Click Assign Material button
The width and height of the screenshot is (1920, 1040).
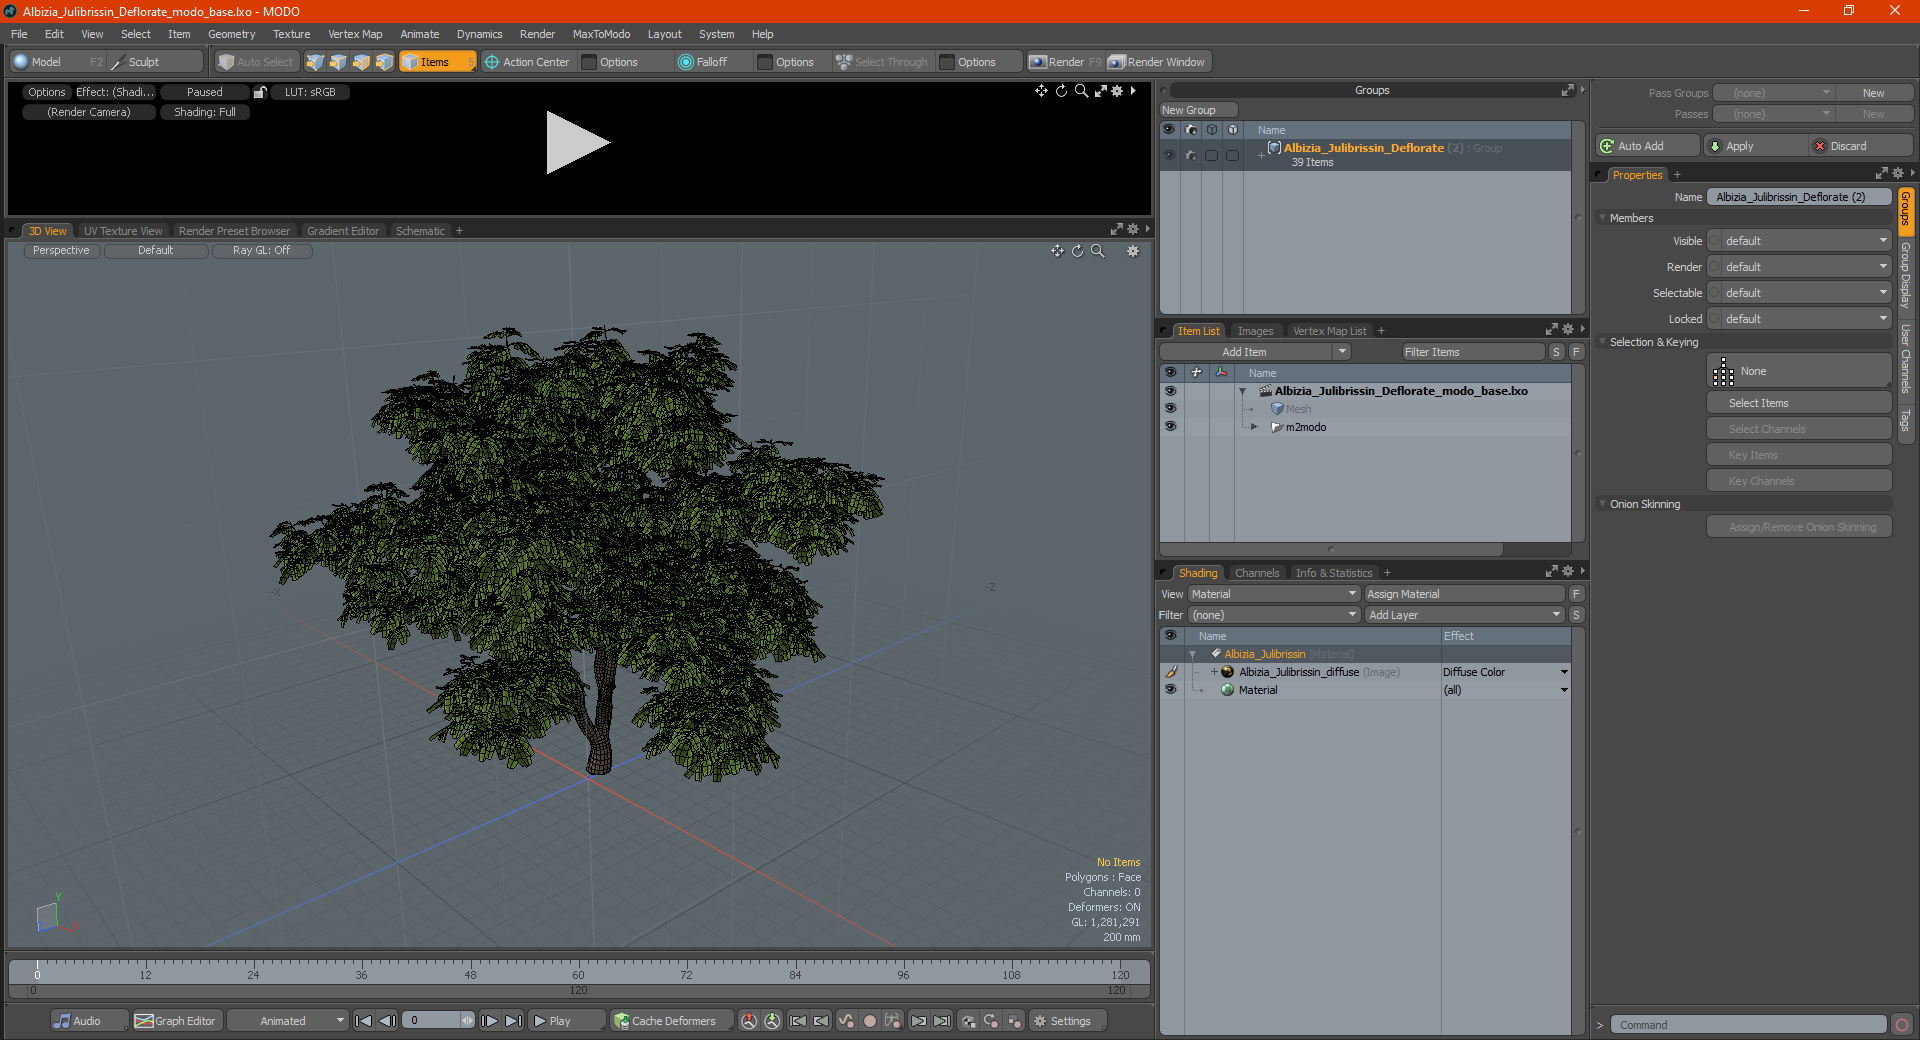(1464, 594)
